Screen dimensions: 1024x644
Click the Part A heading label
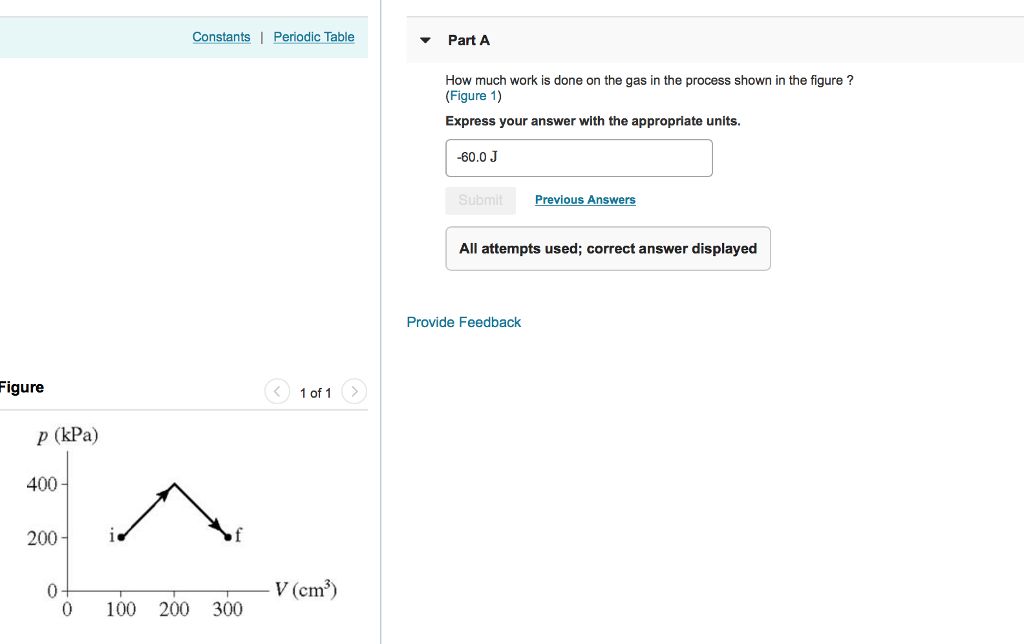(467, 40)
